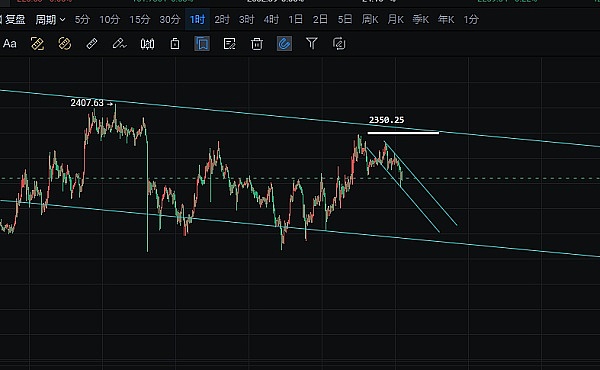Switch to the 30分 timeframe tab

tap(170, 20)
